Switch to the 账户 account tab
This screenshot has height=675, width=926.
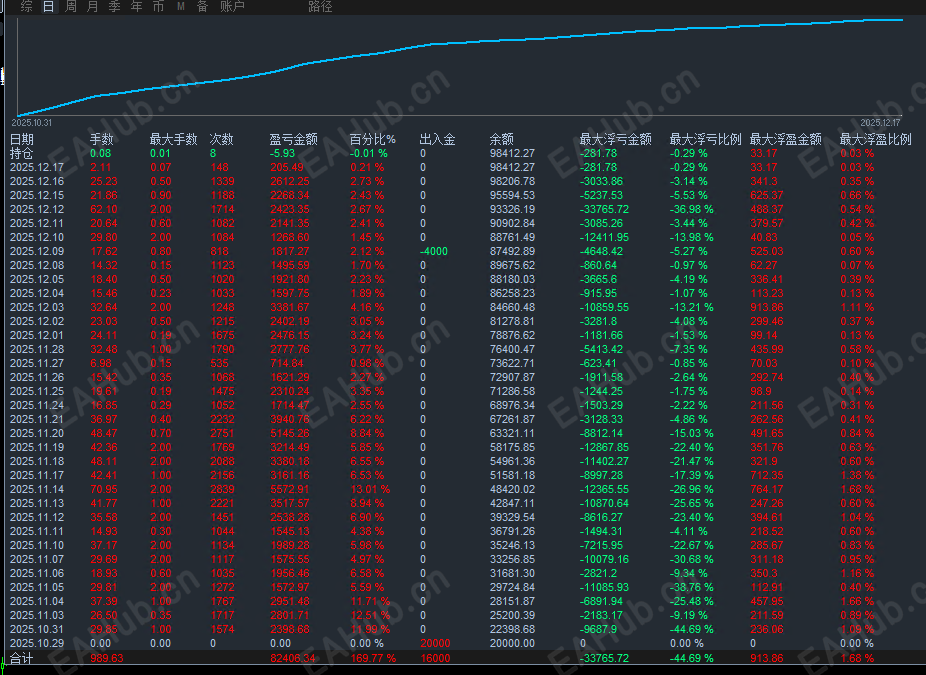point(232,6)
